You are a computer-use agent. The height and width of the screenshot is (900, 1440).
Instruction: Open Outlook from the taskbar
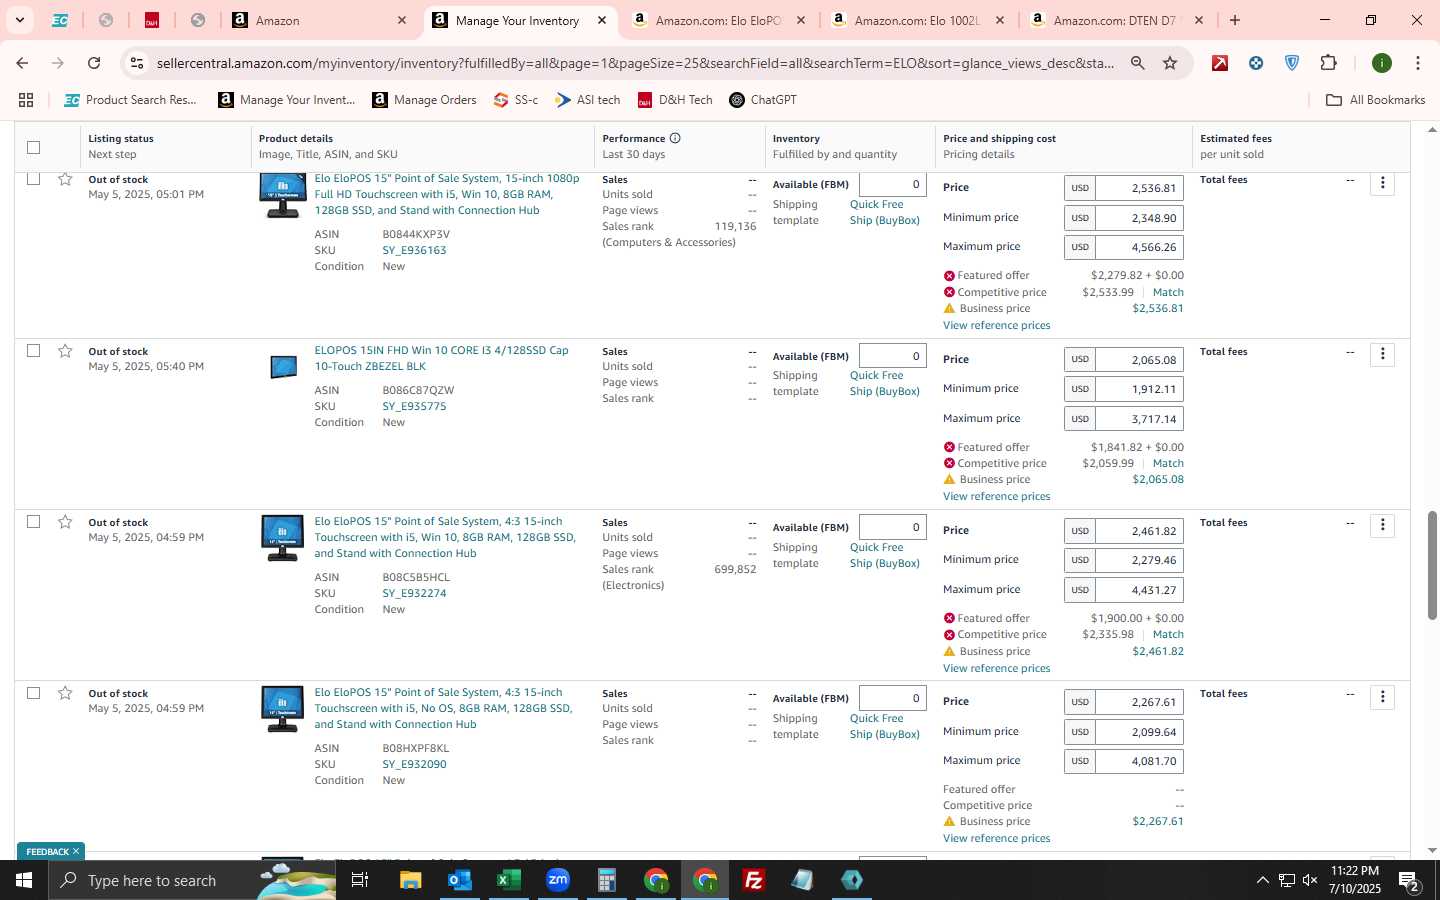coord(459,880)
